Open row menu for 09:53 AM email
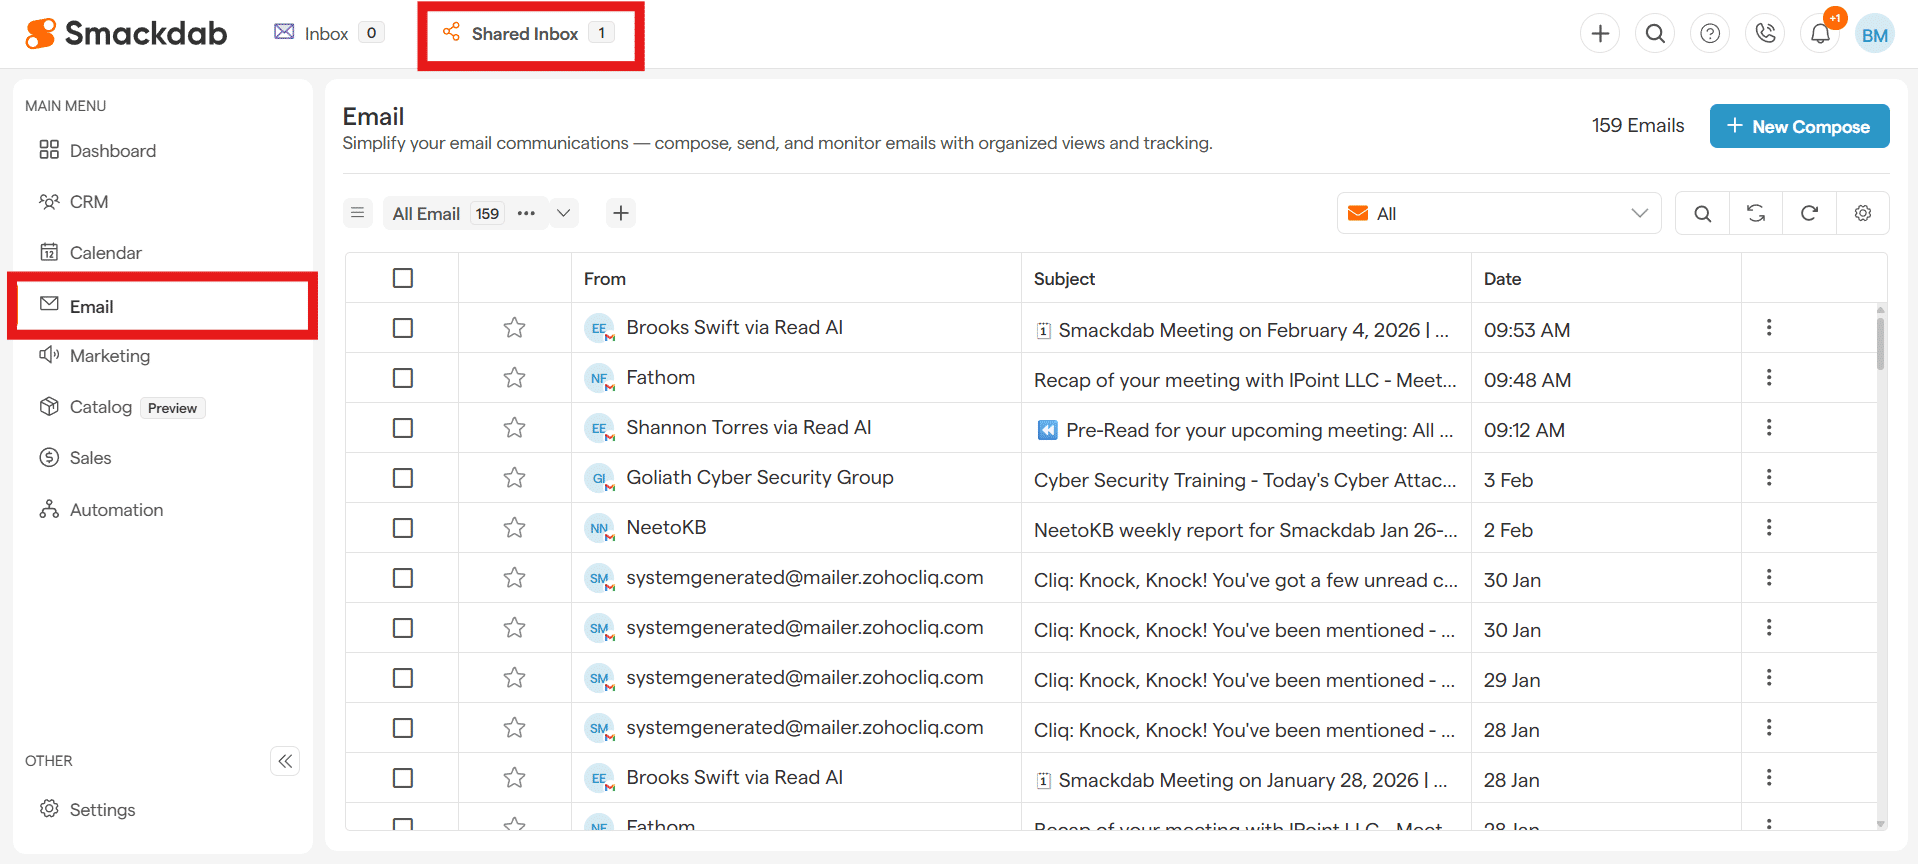This screenshot has width=1918, height=864. coord(1768,328)
